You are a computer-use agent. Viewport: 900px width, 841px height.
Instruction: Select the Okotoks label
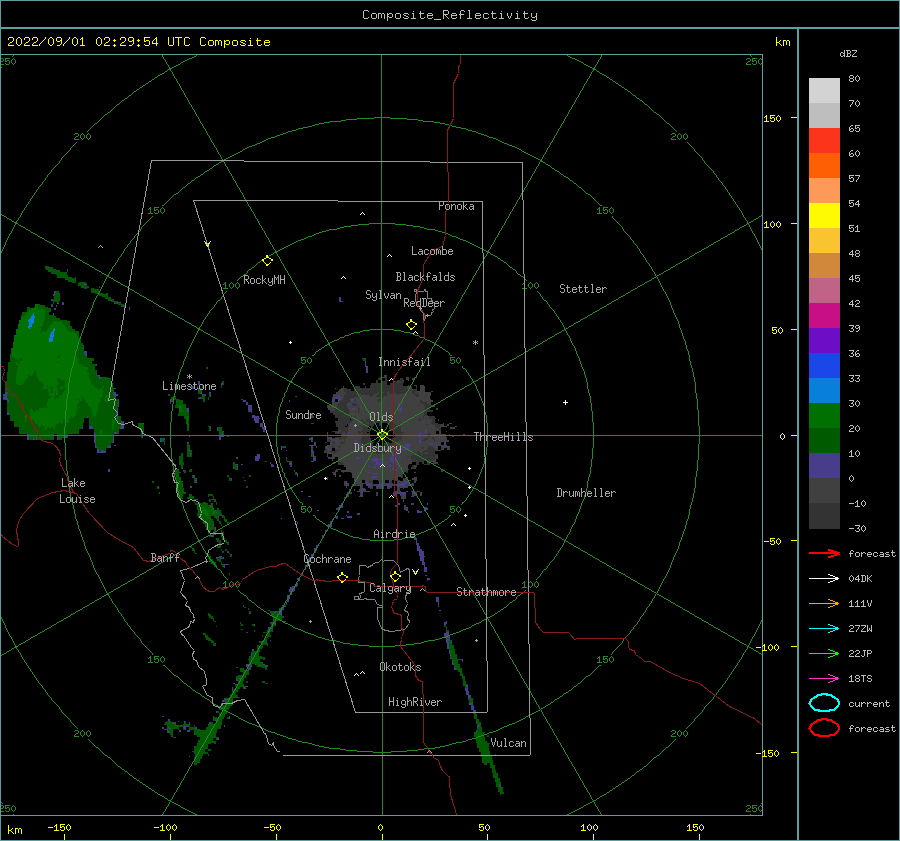tap(400, 667)
